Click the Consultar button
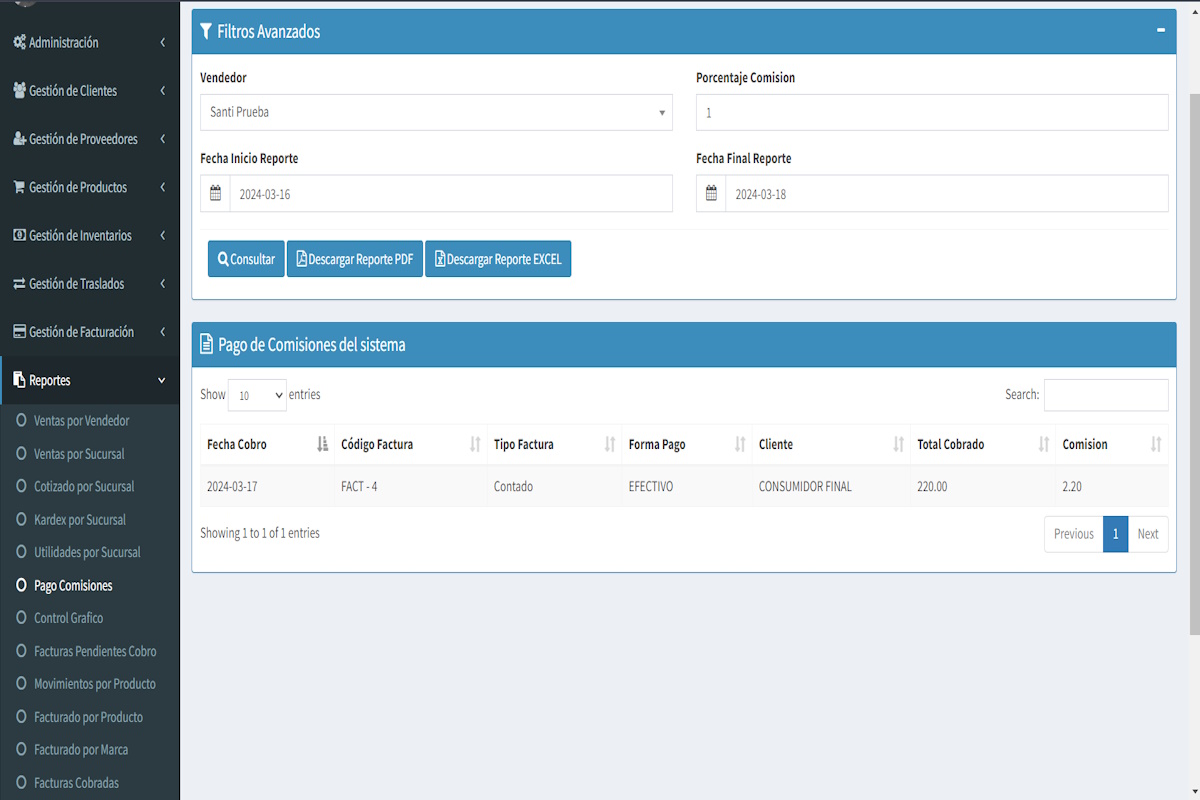Image resolution: width=1200 pixels, height=800 pixels. [246, 259]
